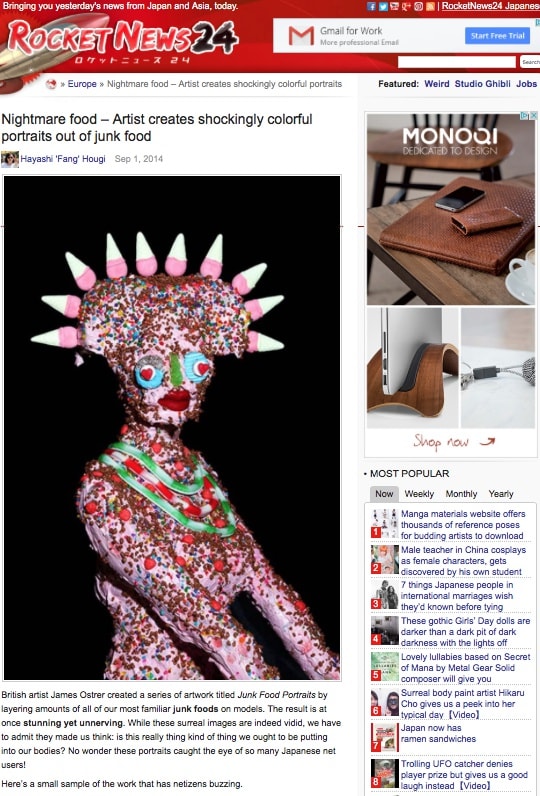
Task: Go home via the breadcrumb rocket icon
Action: [51, 84]
